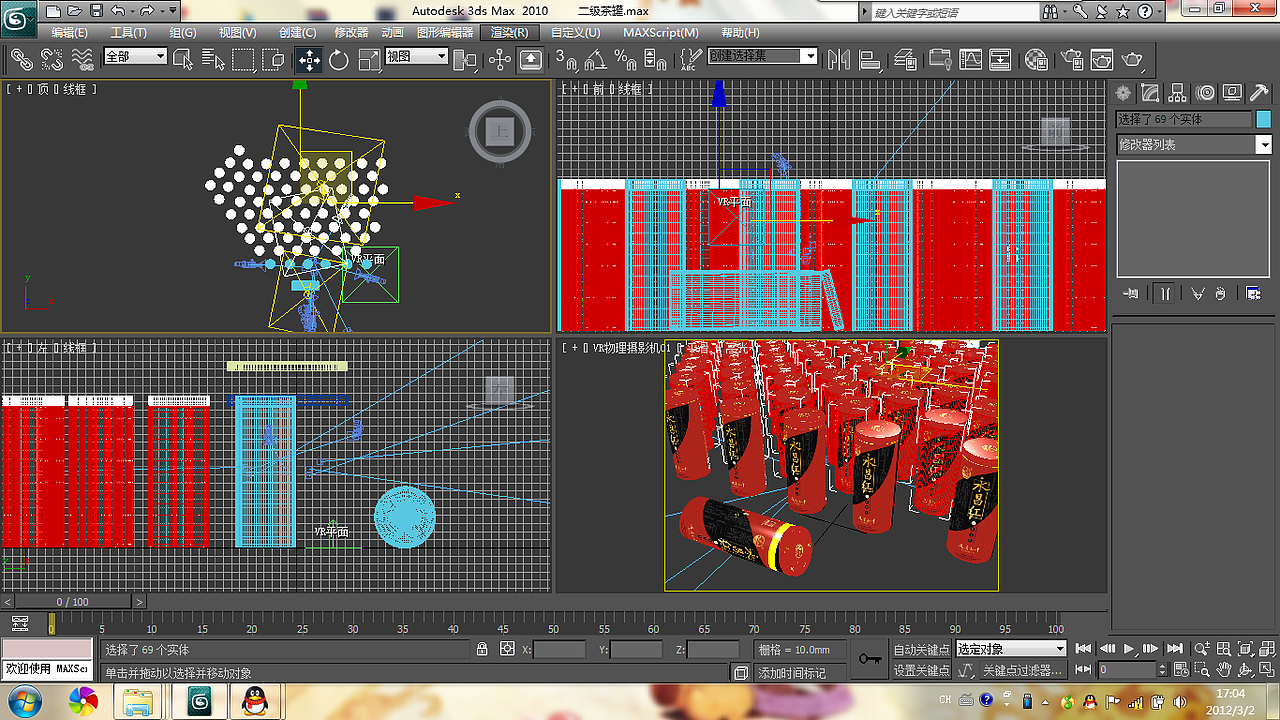Open the 工具(T) menu
Screen dimensions: 1280x720
click(128, 32)
